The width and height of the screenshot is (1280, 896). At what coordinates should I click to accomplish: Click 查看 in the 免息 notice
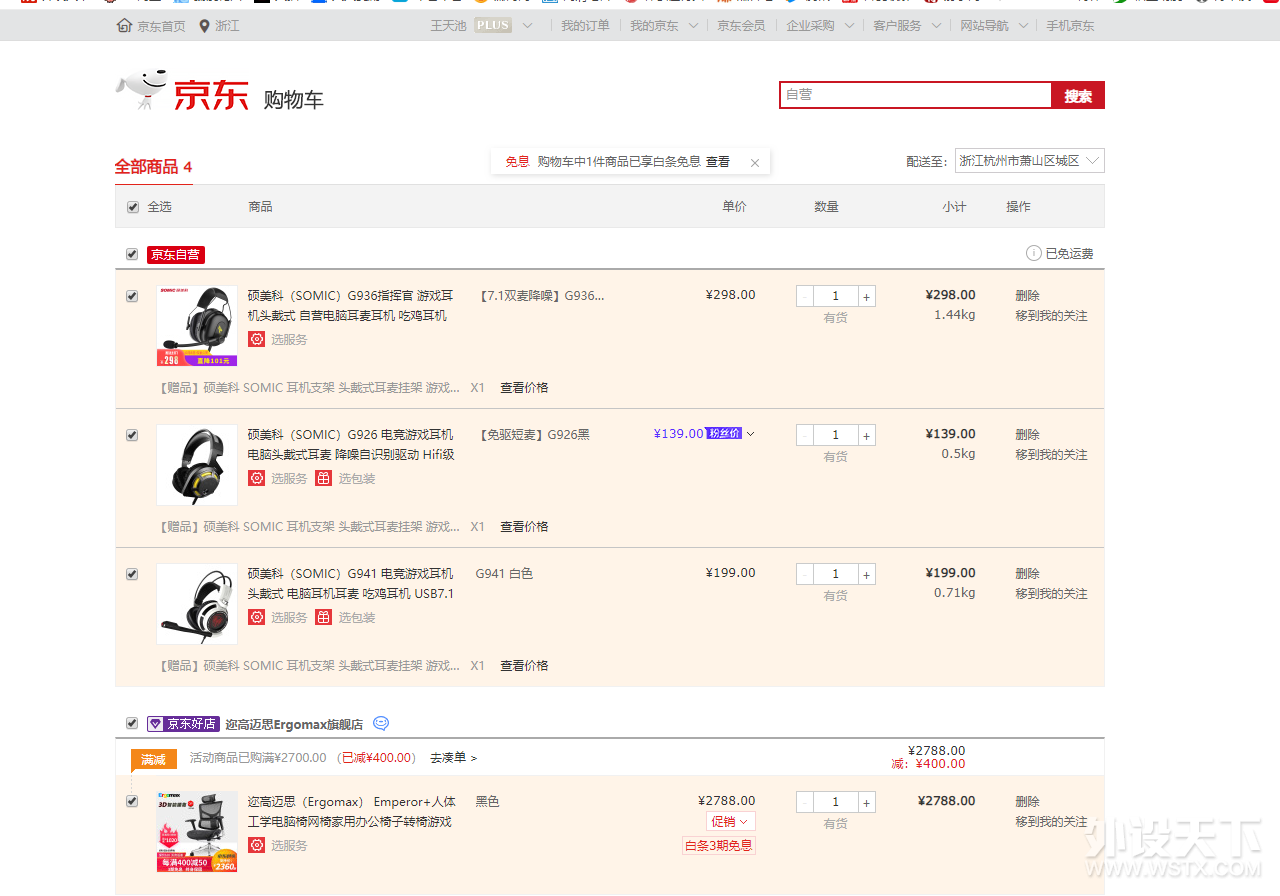click(x=718, y=162)
